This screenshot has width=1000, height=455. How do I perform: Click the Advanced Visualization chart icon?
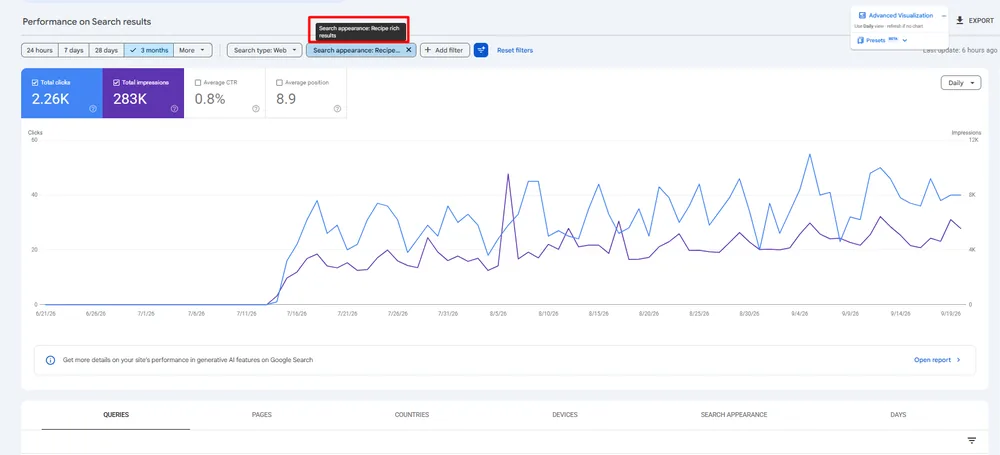click(x=862, y=15)
